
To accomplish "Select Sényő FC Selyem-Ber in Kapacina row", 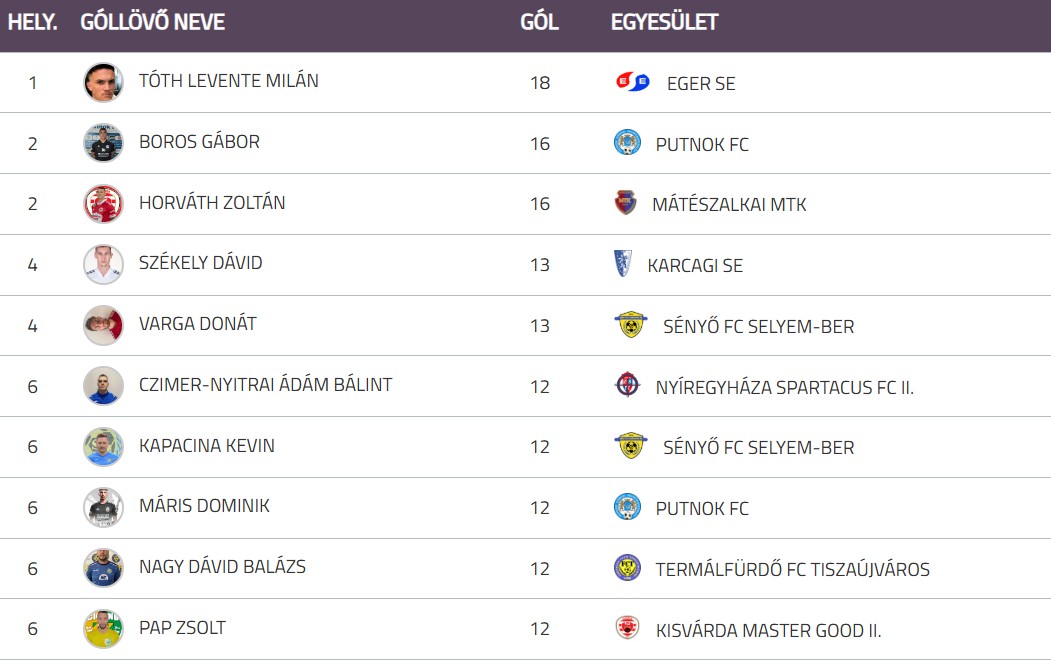I will [x=759, y=448].
